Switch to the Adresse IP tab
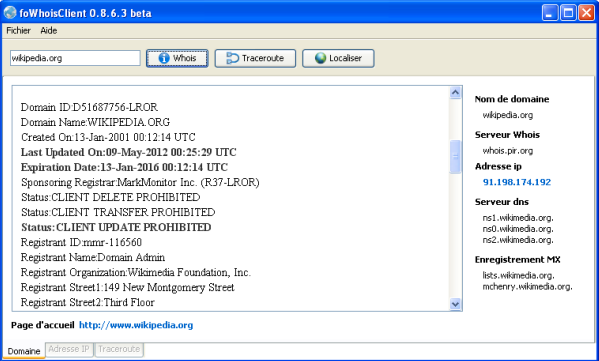The image size is (599, 361). point(69,349)
